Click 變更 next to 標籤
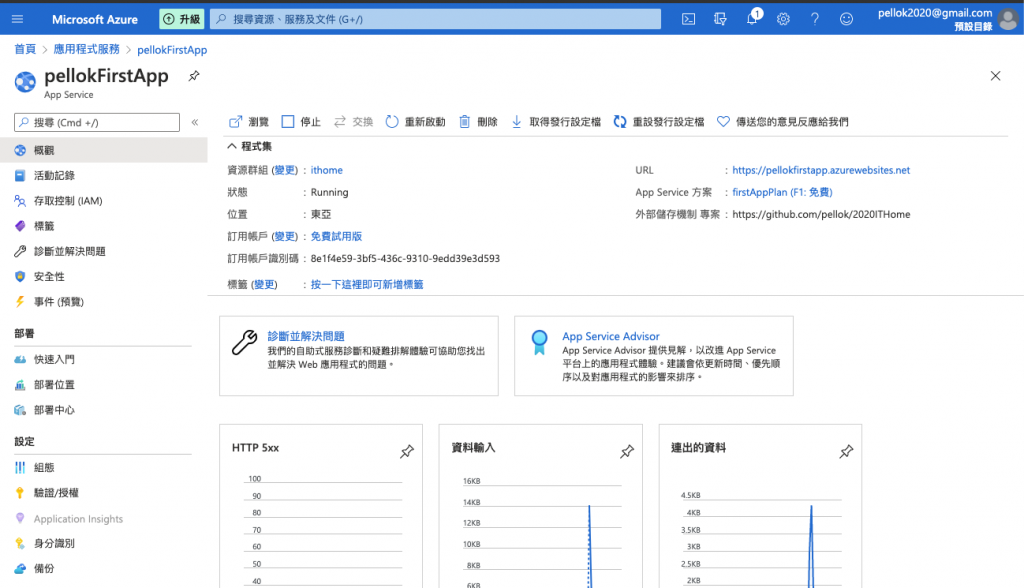The width and height of the screenshot is (1024, 588). tap(264, 284)
